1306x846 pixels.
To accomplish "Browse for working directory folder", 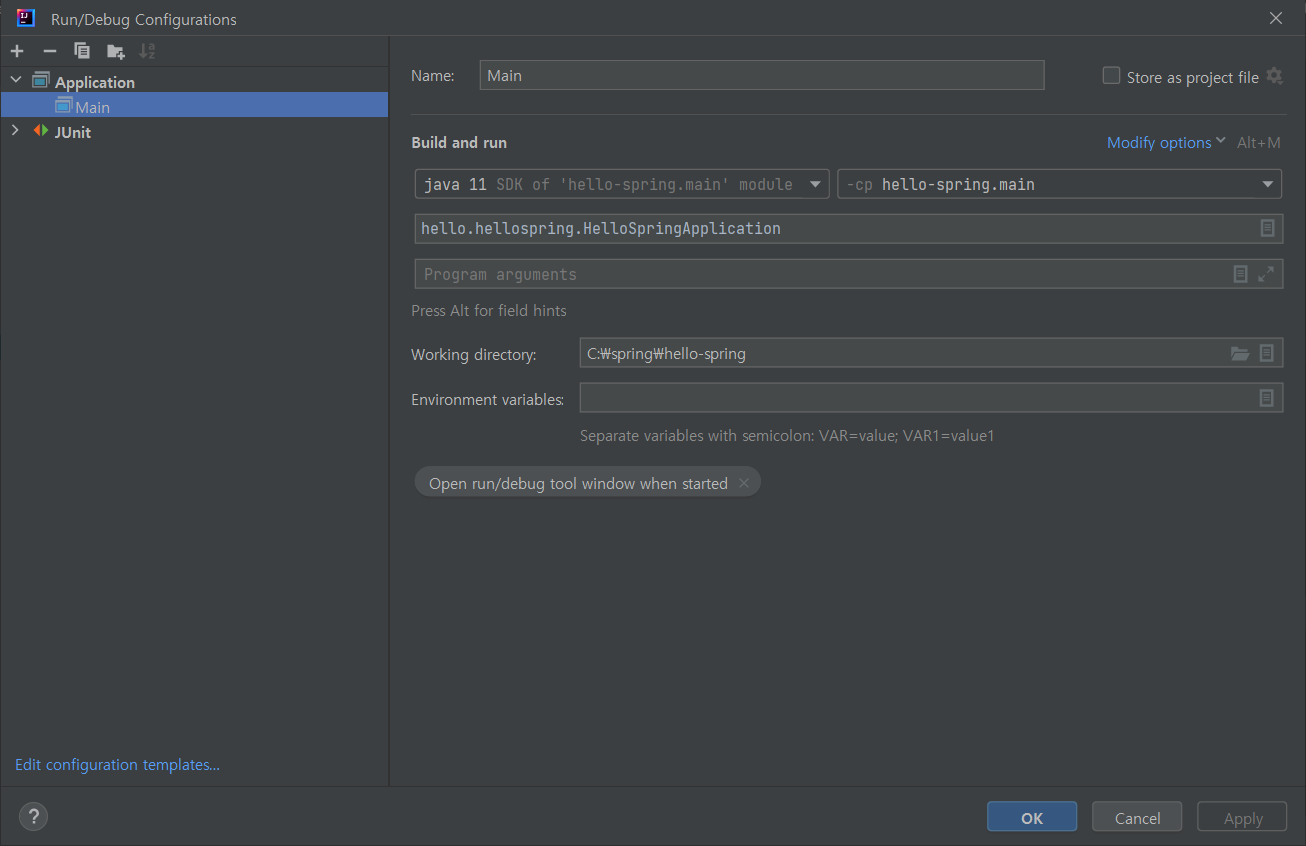I will tap(1240, 353).
